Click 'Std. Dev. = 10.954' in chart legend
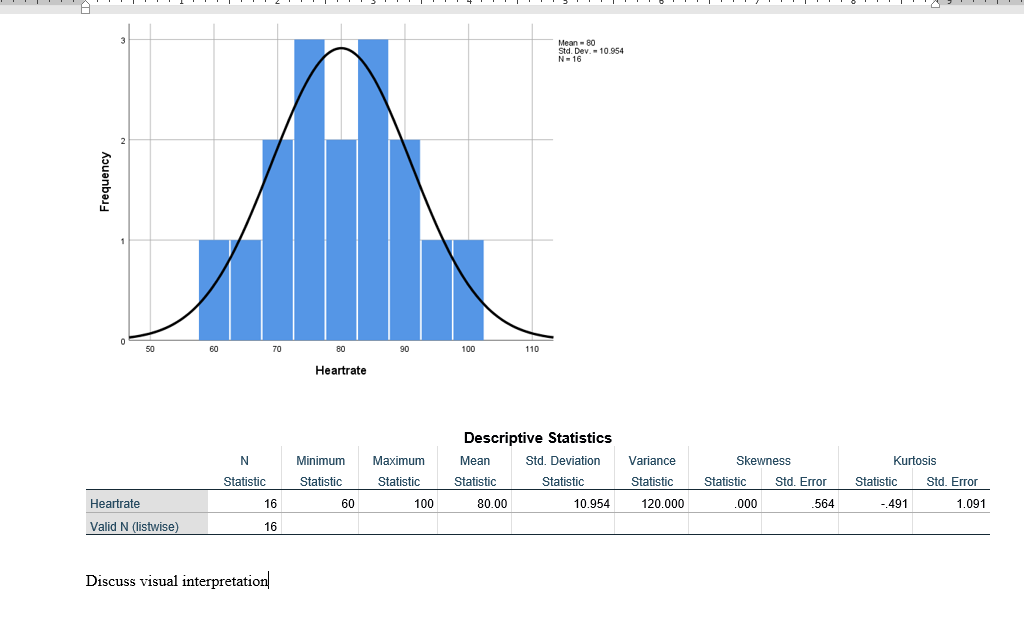The image size is (1024, 621). (x=591, y=51)
